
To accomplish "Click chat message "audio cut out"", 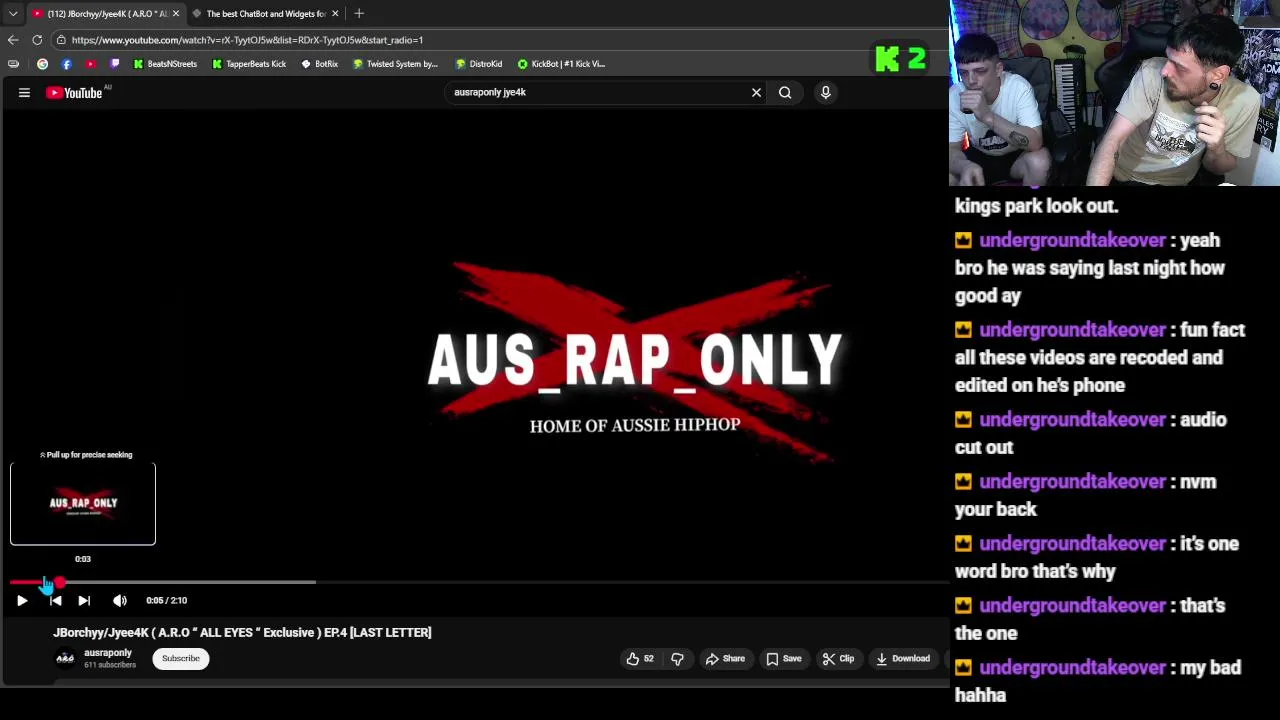I will point(1091,433).
